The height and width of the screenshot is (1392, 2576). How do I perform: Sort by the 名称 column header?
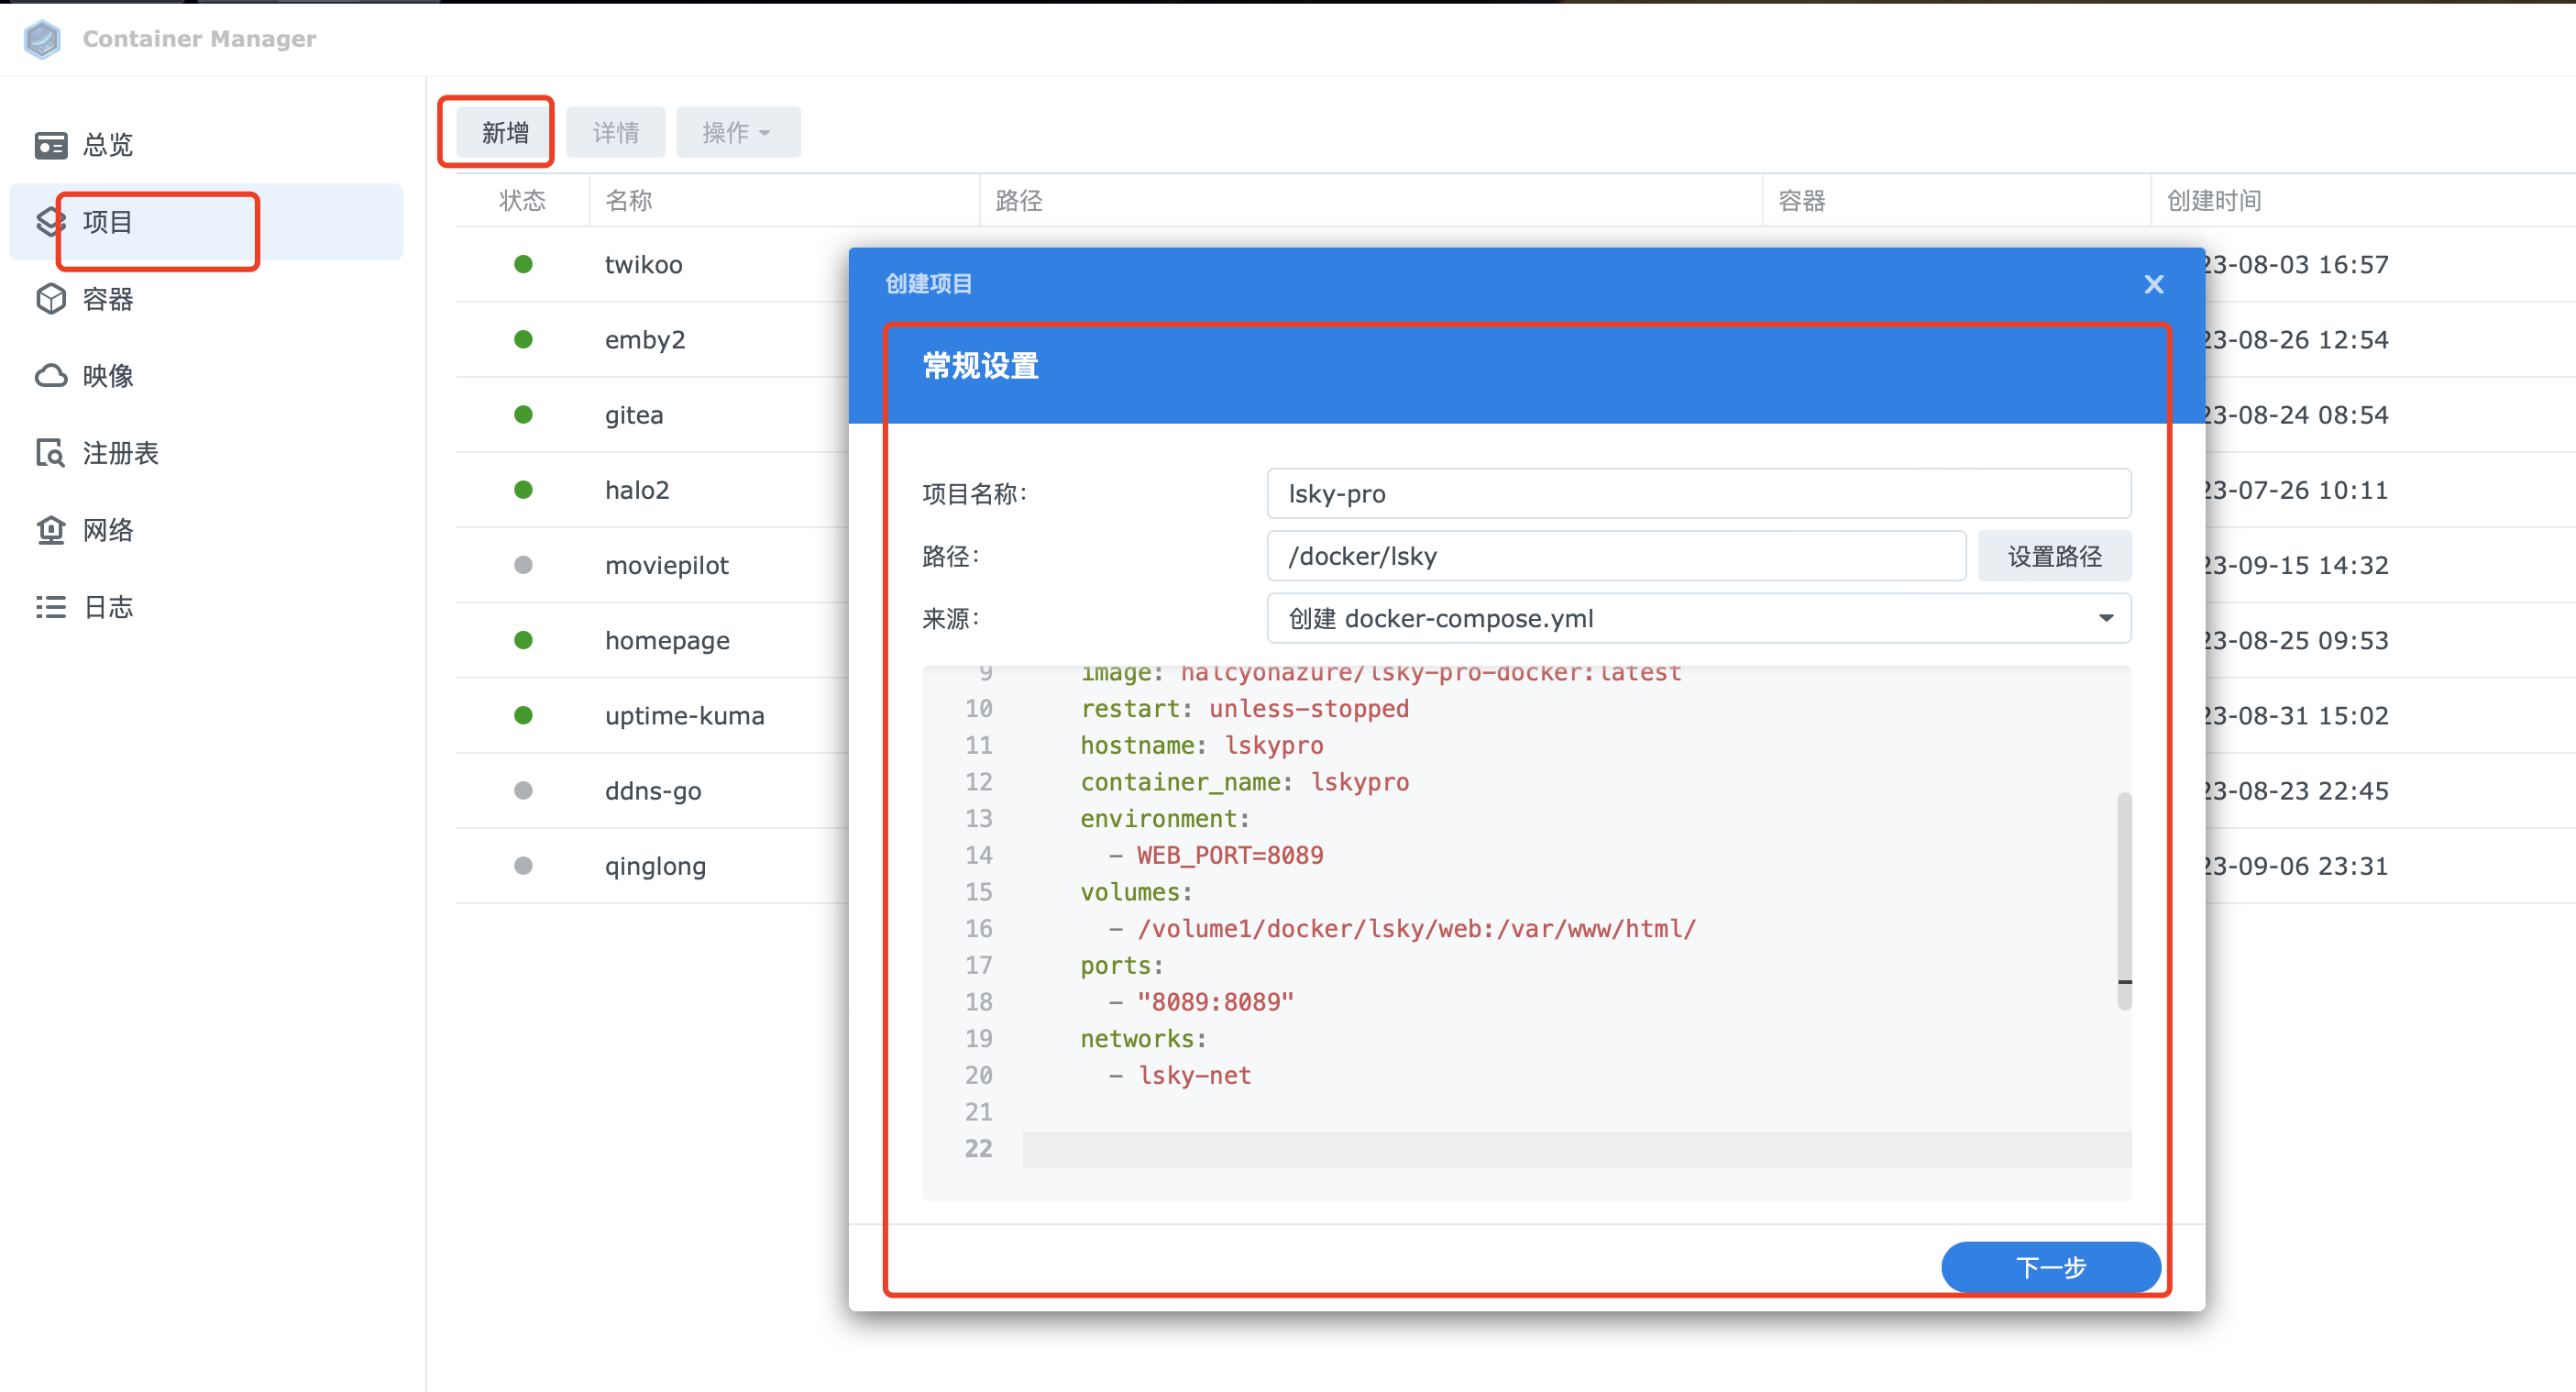[629, 201]
